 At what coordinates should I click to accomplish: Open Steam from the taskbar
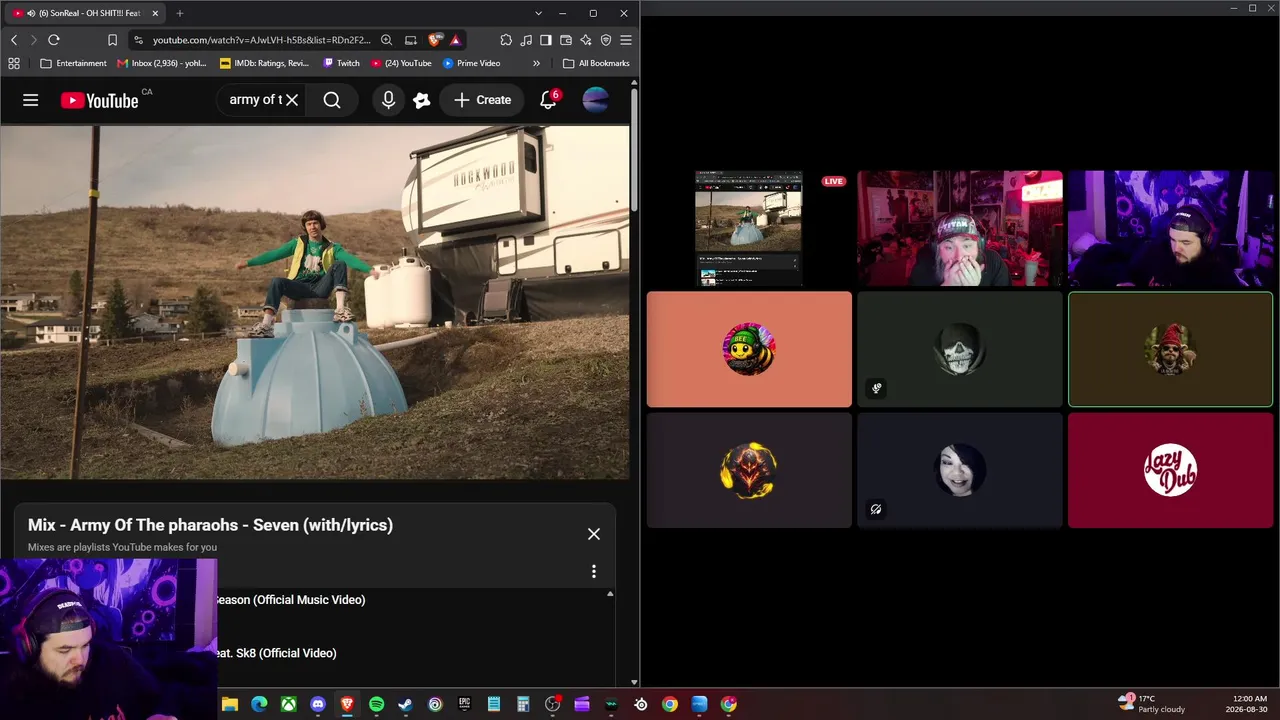405,704
